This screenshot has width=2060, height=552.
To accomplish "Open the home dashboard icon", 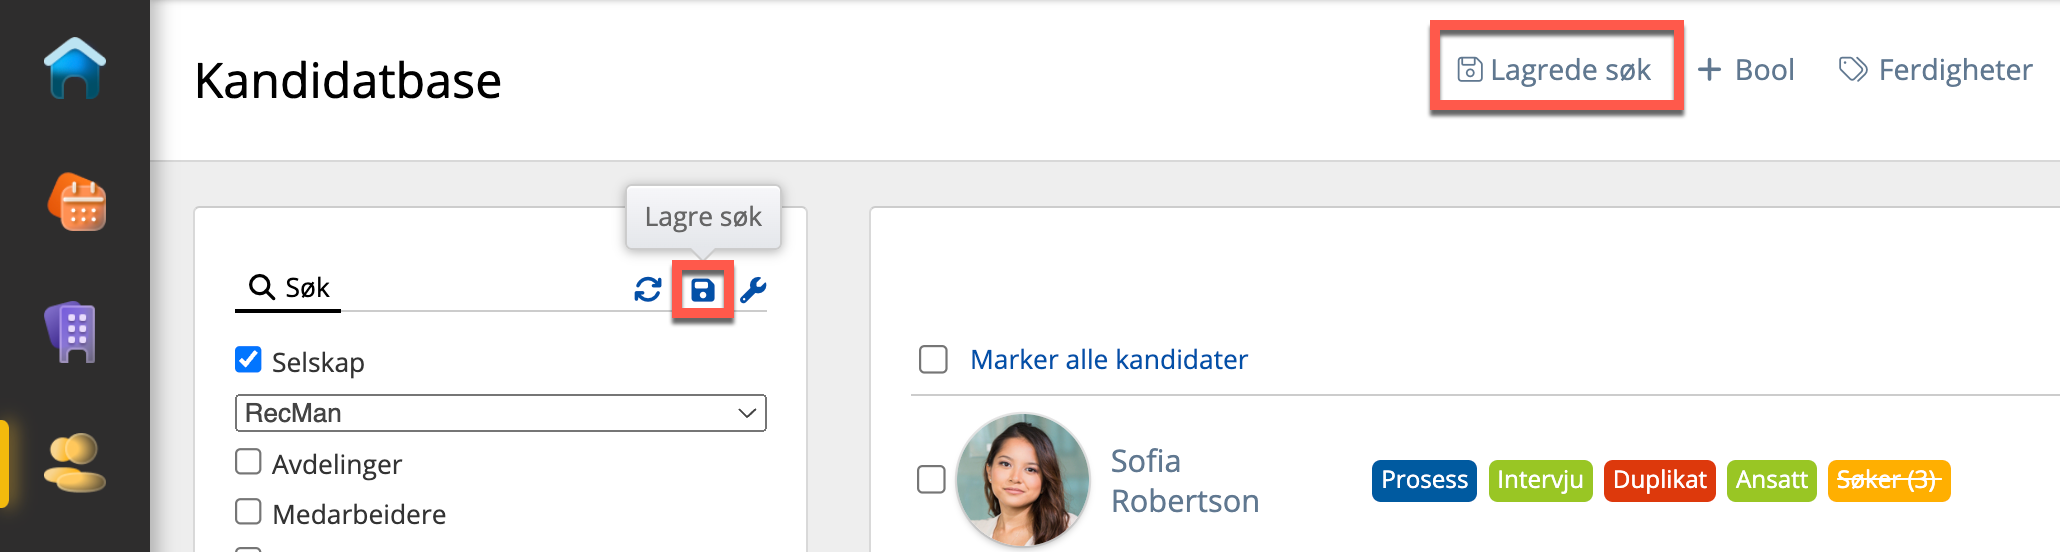I will (x=75, y=68).
